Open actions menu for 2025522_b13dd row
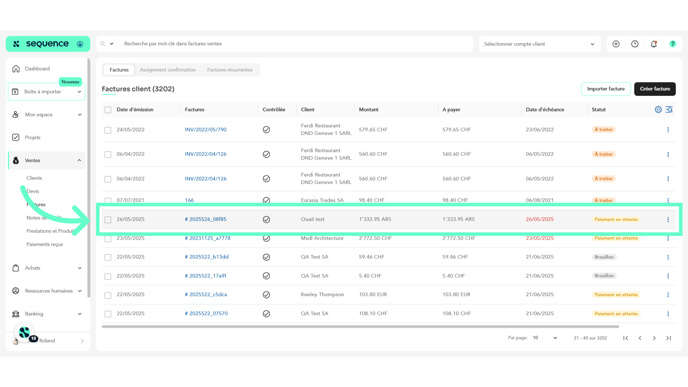 click(x=668, y=257)
